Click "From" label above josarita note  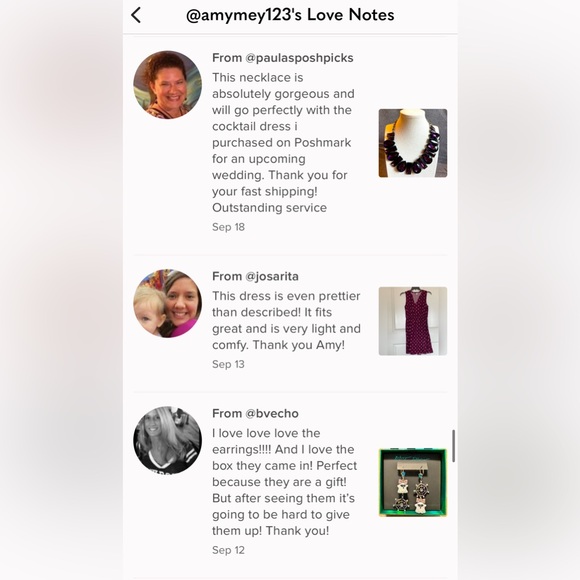(227, 276)
